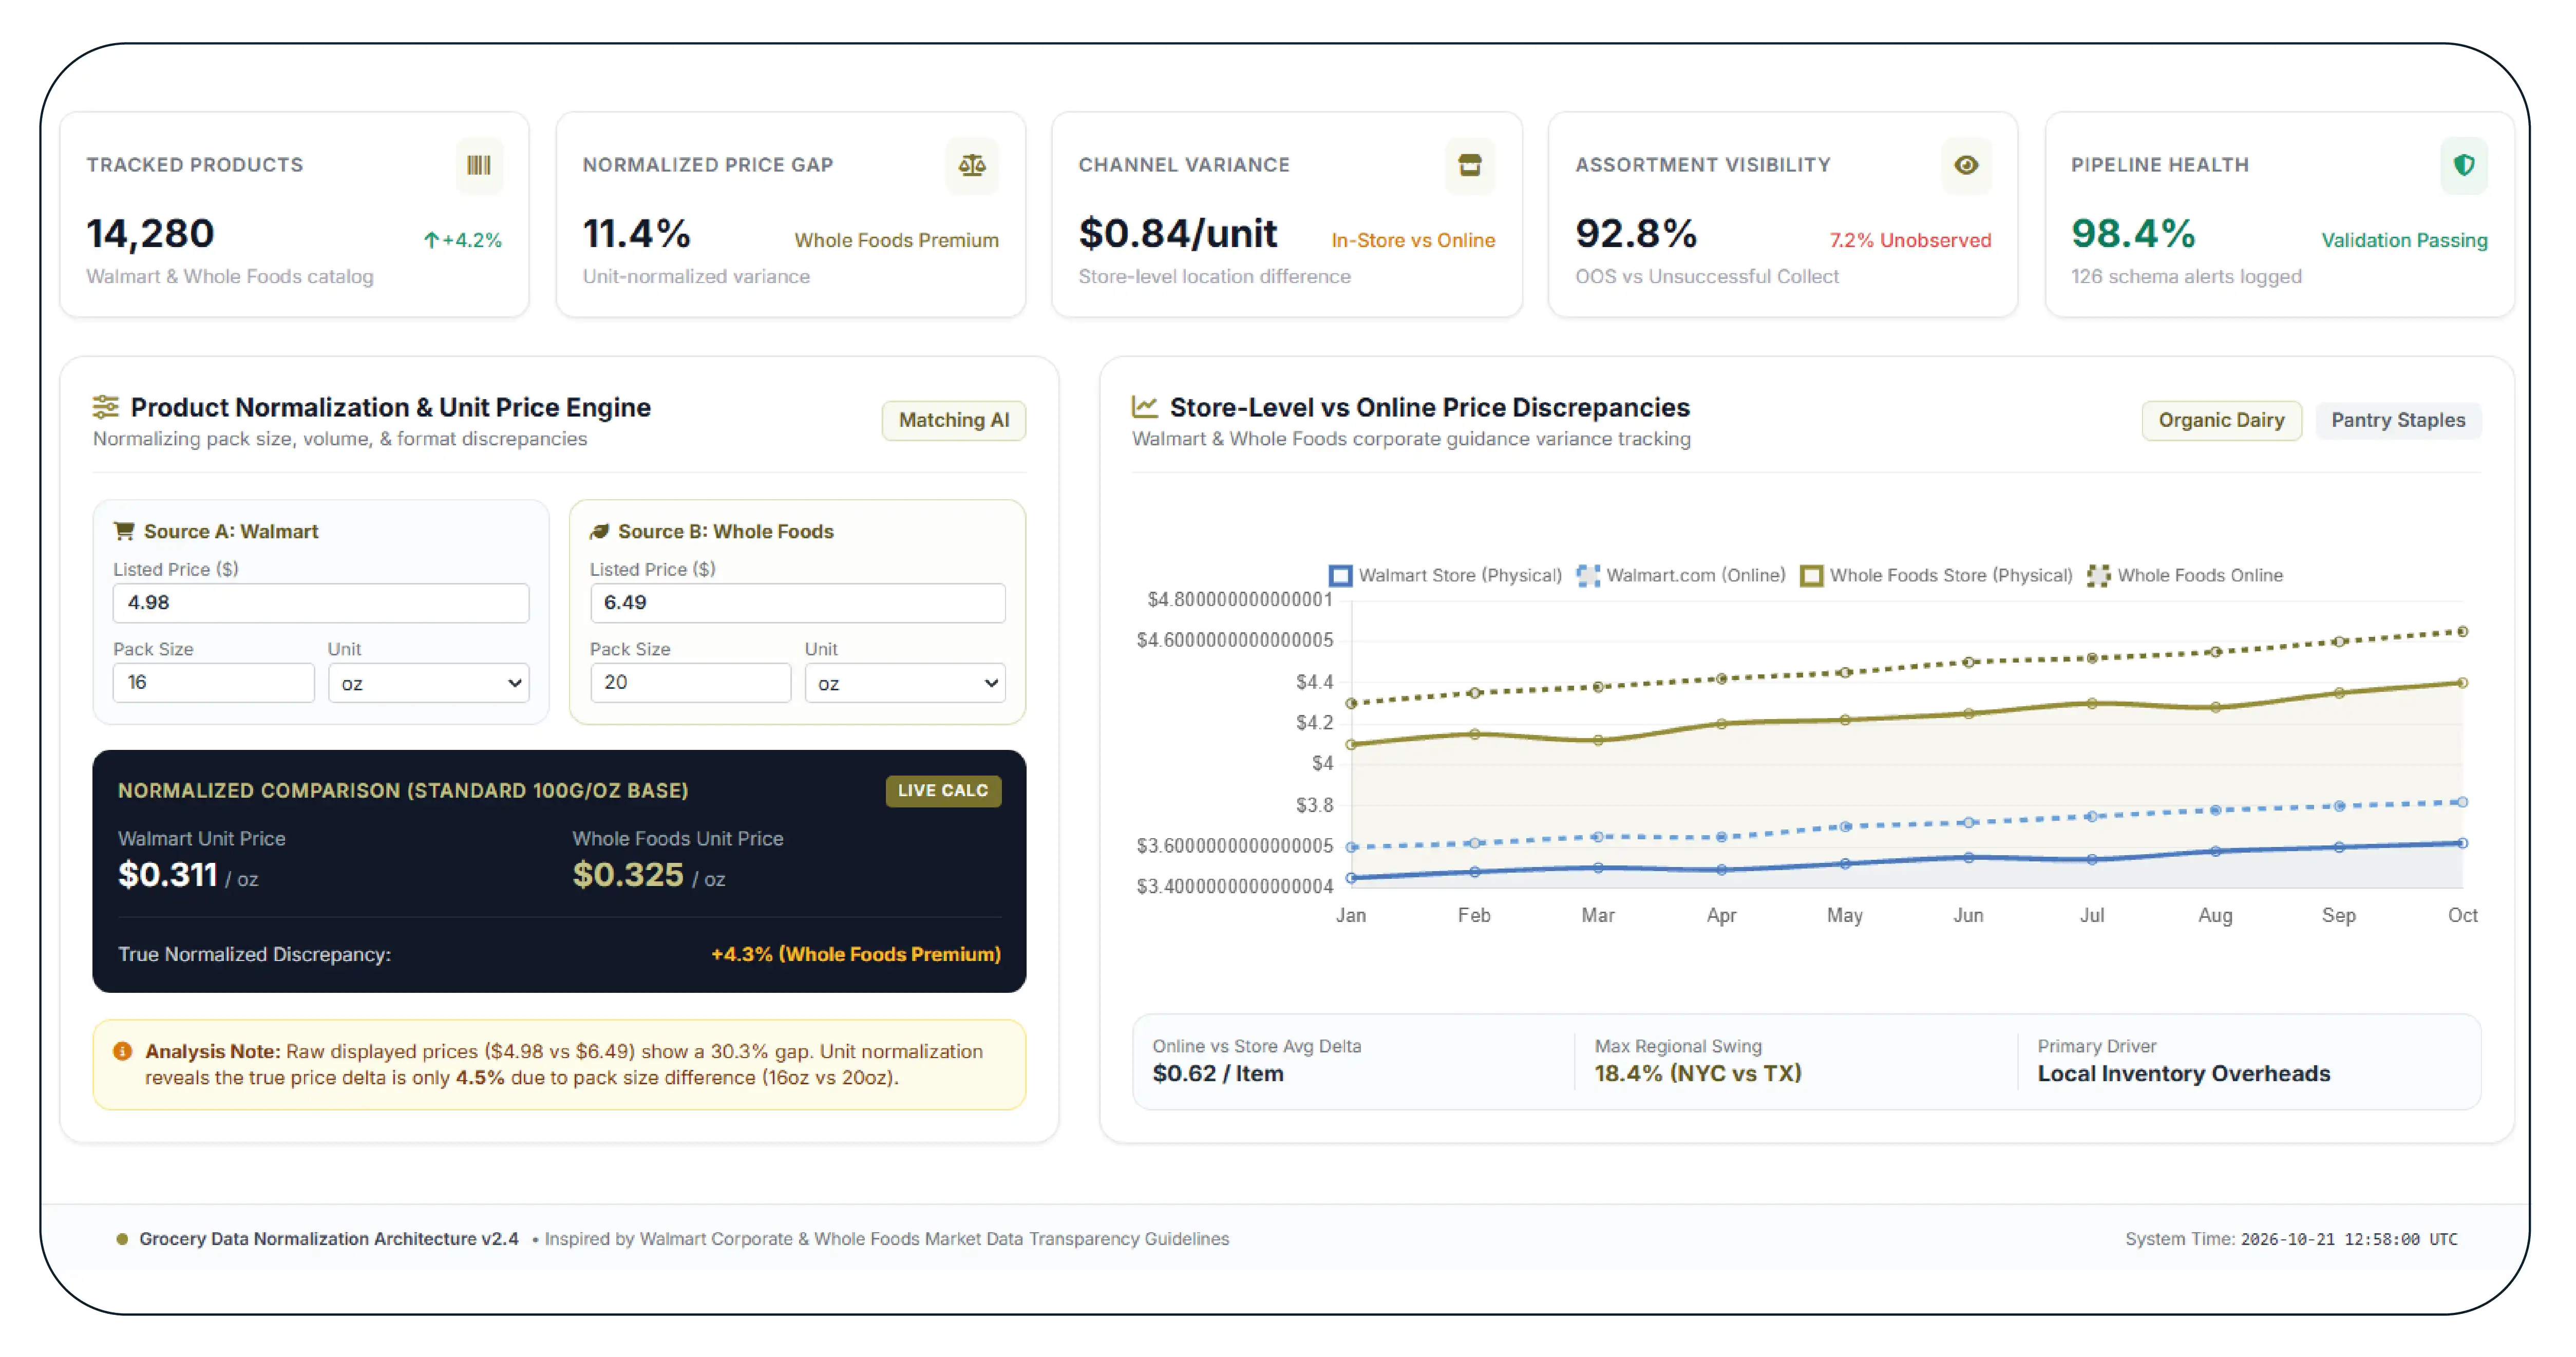The image size is (2576, 1357).
Task: Open the Whole Foods Unit dropdown showing oz
Action: click(905, 683)
